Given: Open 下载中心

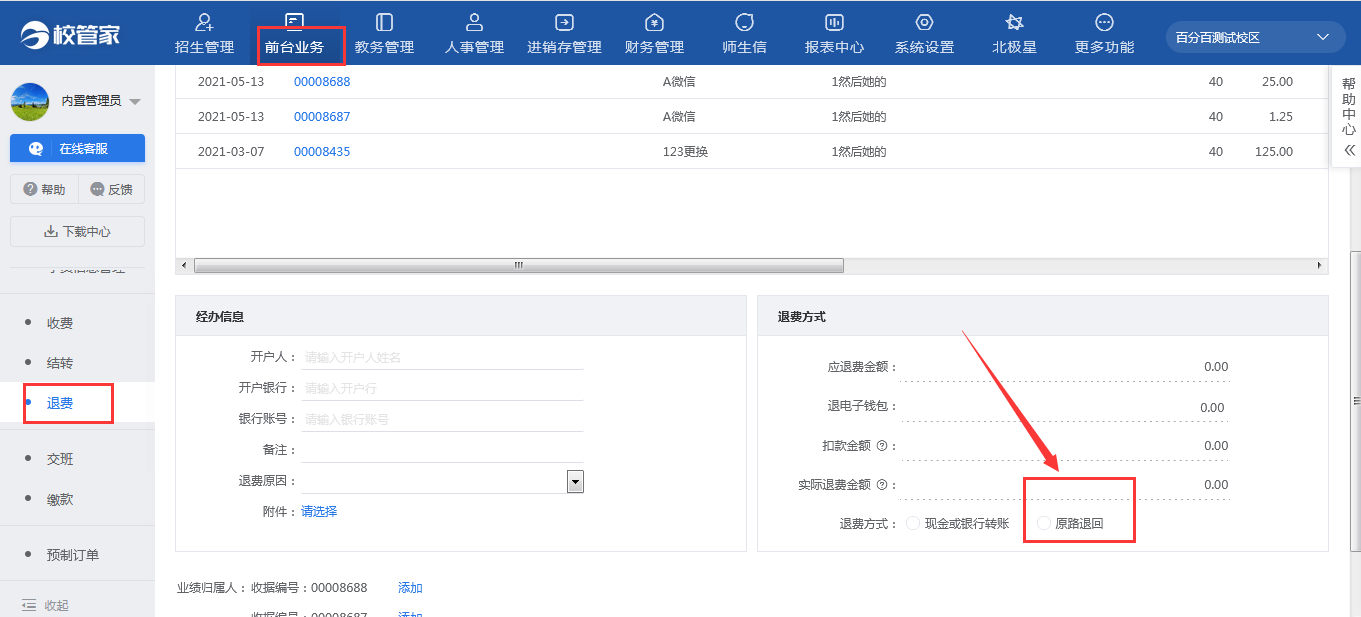Looking at the screenshot, I should click(77, 231).
